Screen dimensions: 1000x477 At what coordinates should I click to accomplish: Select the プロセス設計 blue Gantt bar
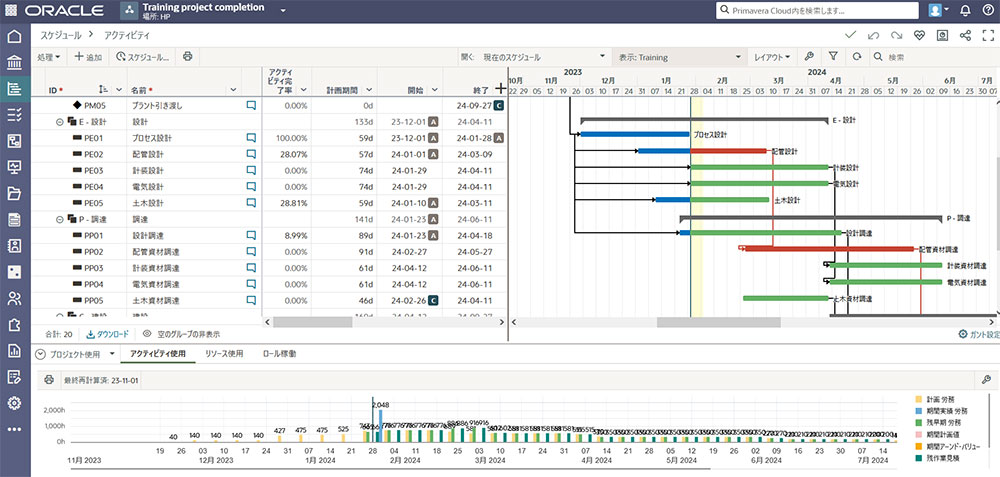click(635, 135)
